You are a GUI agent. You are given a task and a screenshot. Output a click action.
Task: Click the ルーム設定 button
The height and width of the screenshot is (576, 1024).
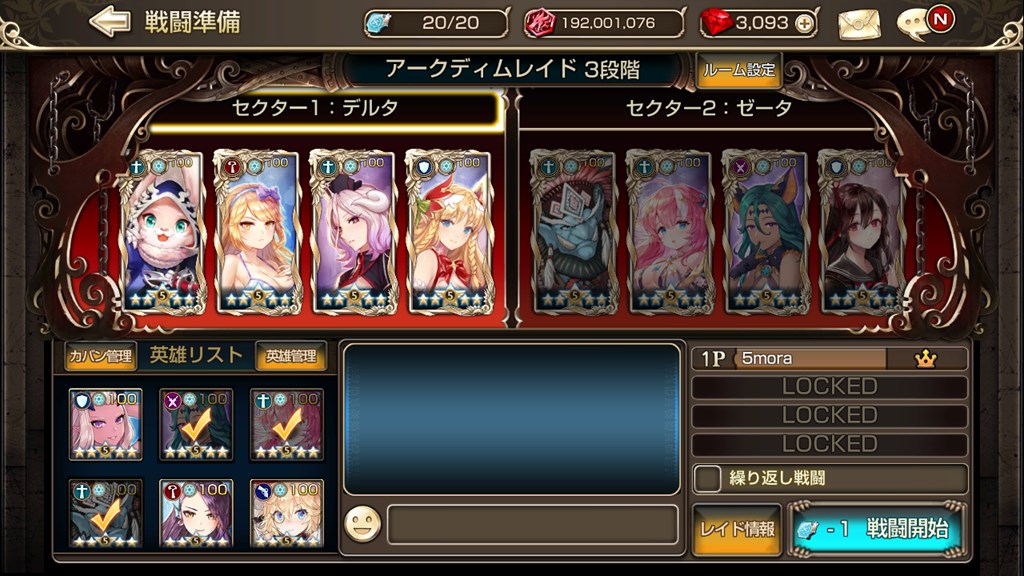[x=739, y=71]
